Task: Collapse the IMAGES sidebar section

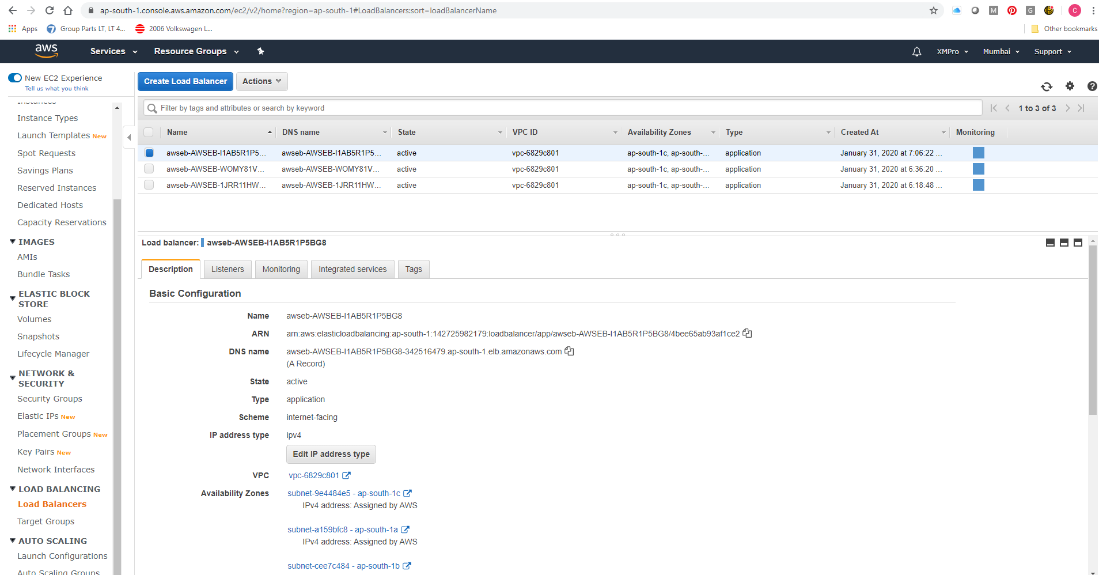Action: coord(13,241)
